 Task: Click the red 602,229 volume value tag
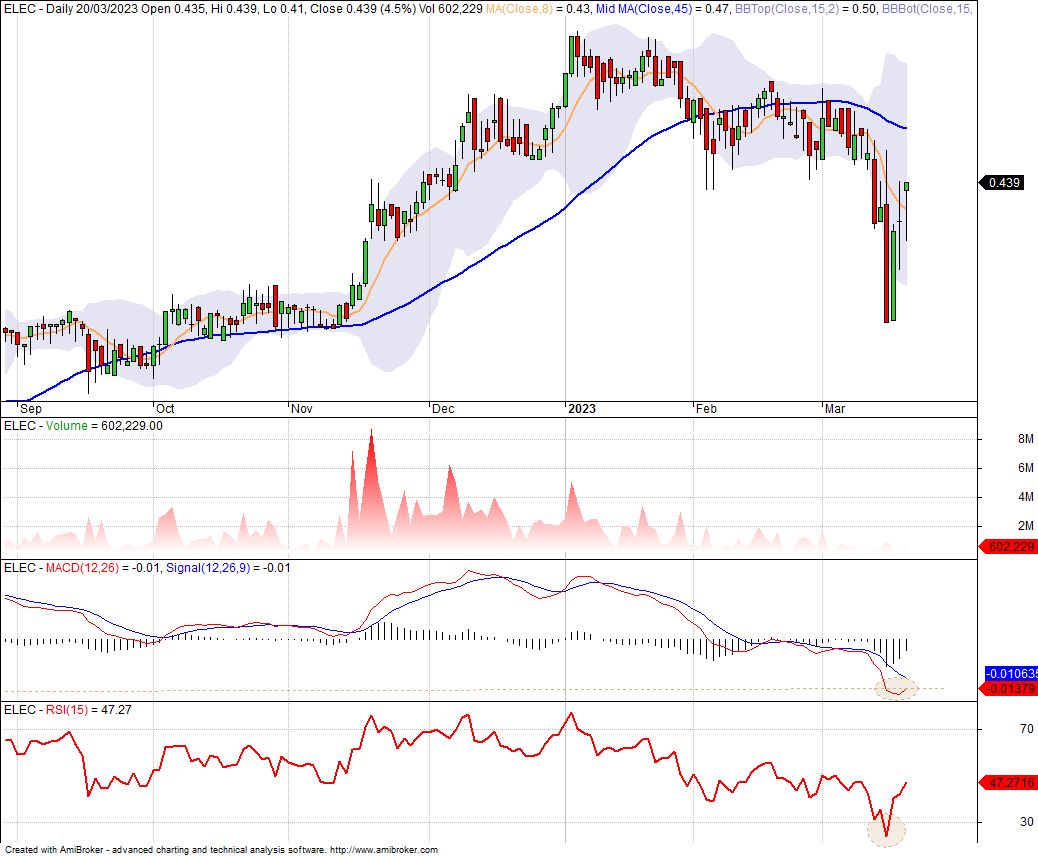1009,546
